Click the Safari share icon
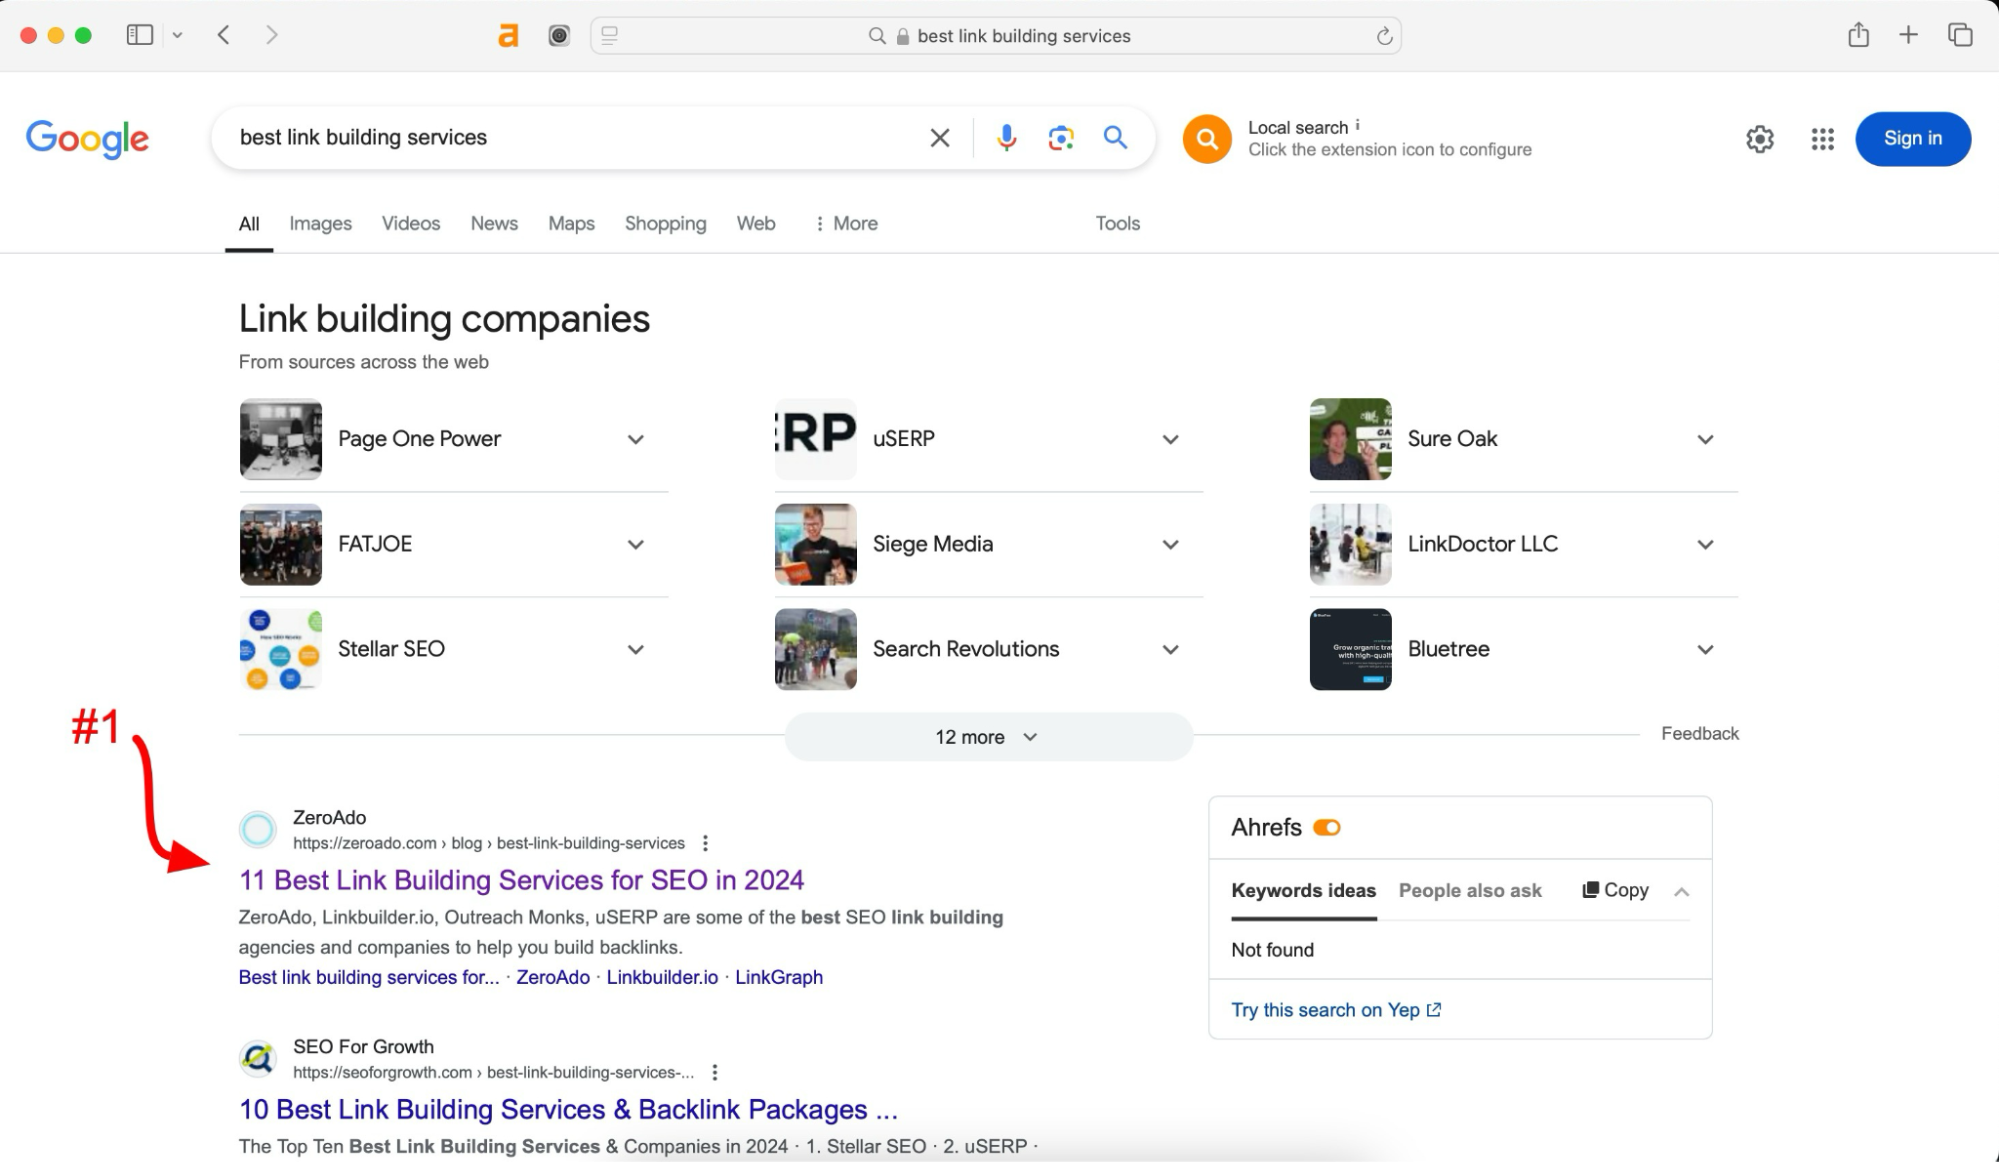Image resolution: width=1999 pixels, height=1162 pixels. tap(1858, 35)
